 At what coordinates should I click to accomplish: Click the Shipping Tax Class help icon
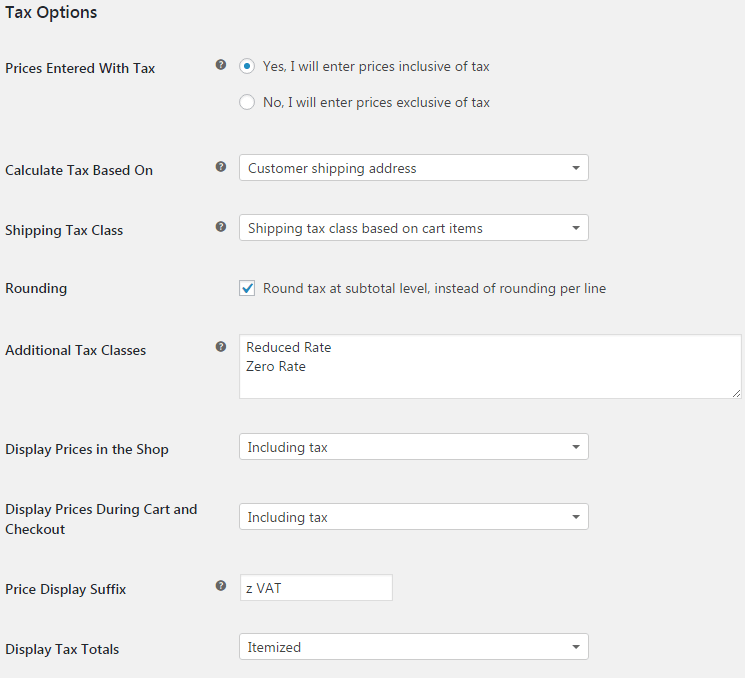pyautogui.click(x=220, y=227)
